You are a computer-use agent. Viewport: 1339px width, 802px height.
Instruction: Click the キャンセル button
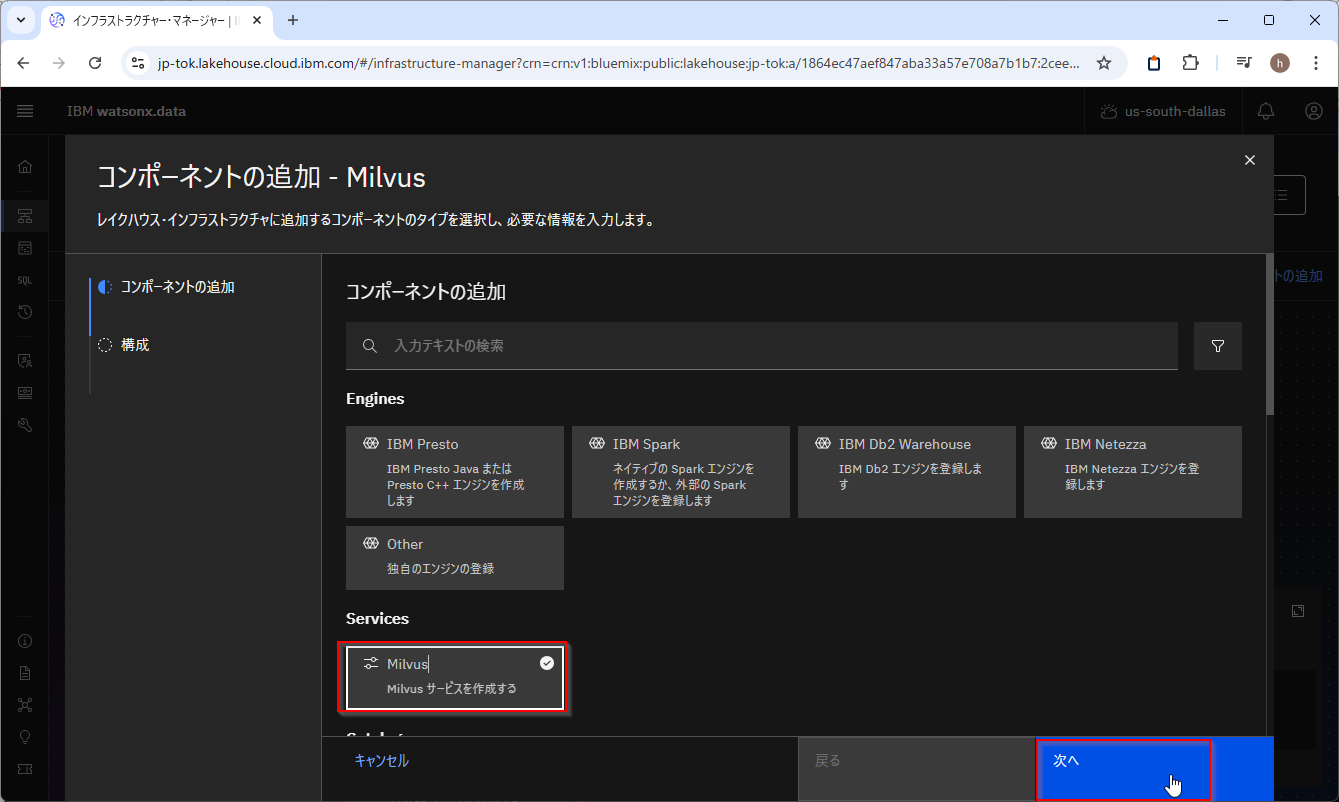[x=382, y=761]
